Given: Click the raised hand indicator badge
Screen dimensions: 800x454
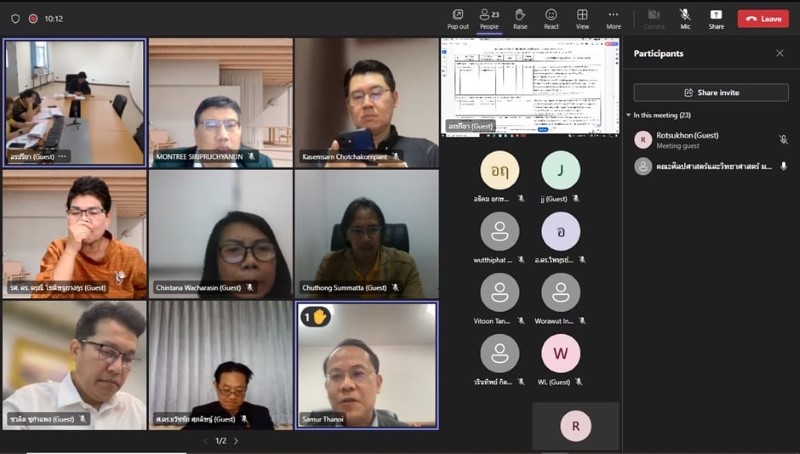Looking at the screenshot, I should pos(315,317).
